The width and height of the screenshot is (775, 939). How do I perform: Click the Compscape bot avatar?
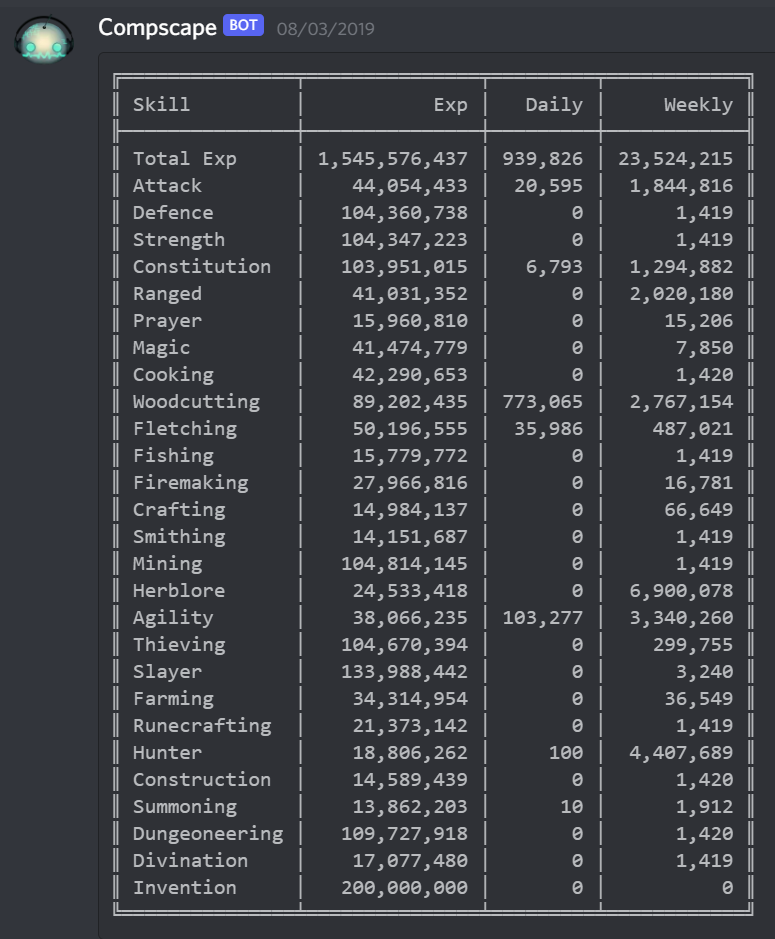pyautogui.click(x=44, y=42)
